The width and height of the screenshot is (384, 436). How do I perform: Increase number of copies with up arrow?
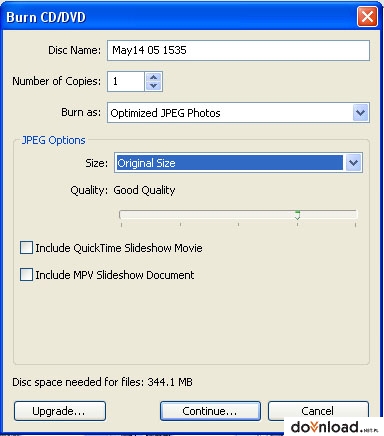(x=153, y=77)
